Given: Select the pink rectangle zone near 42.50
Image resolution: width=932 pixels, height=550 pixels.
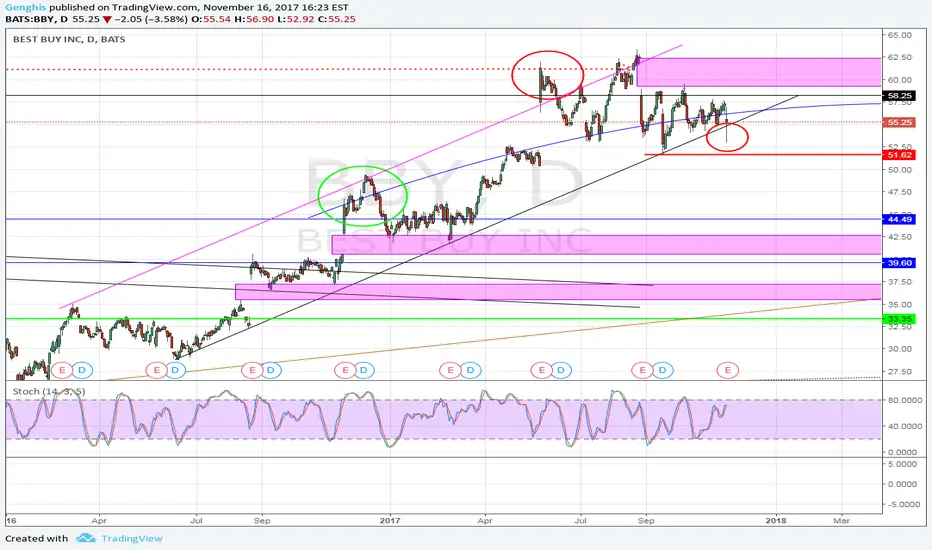Looking at the screenshot, I should click(606, 244).
